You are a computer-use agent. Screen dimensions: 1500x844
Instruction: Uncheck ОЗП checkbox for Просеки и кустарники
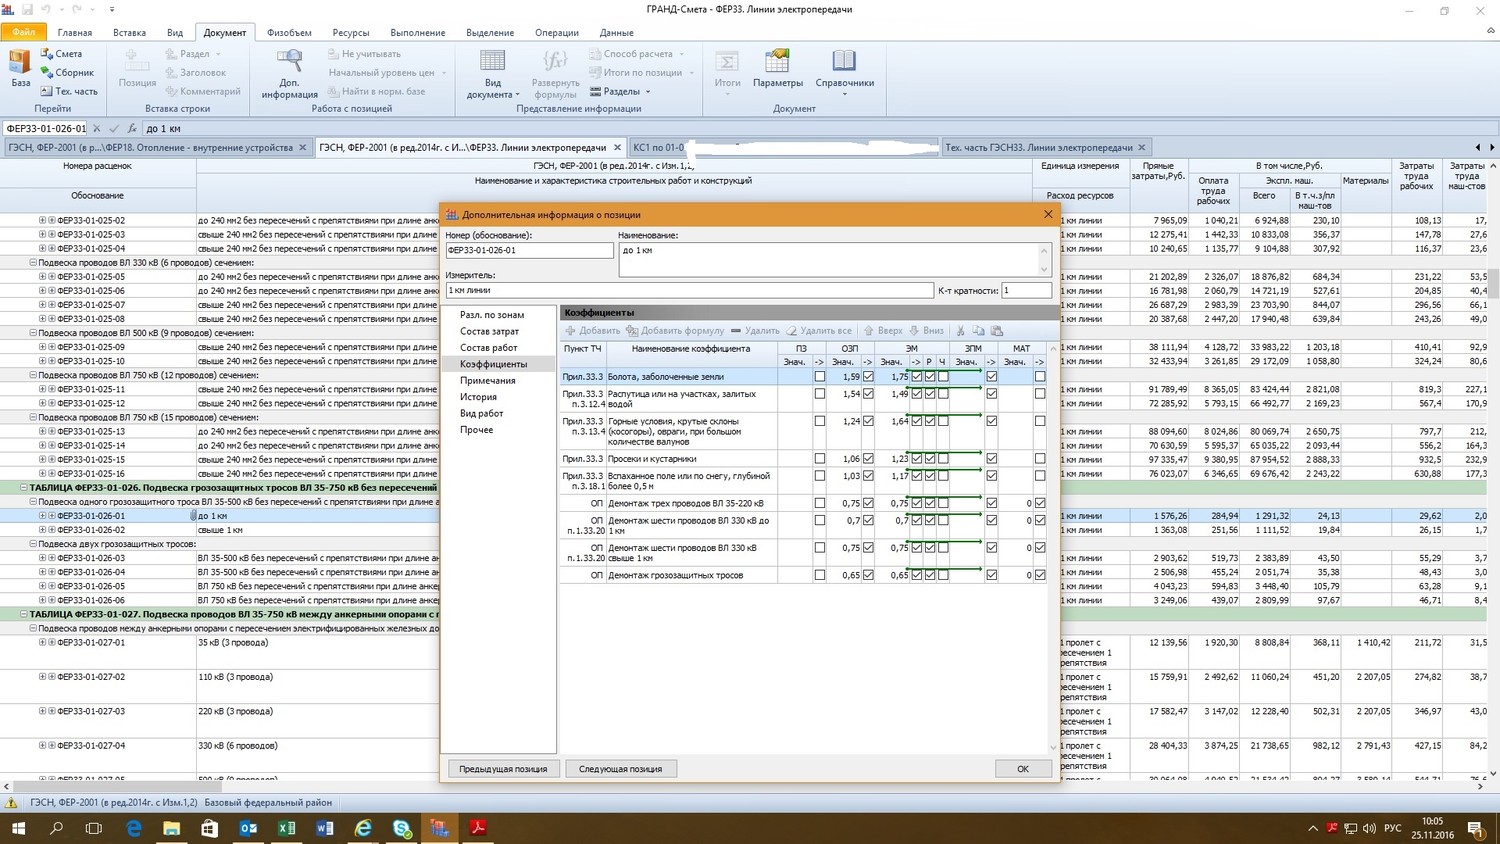coord(868,459)
